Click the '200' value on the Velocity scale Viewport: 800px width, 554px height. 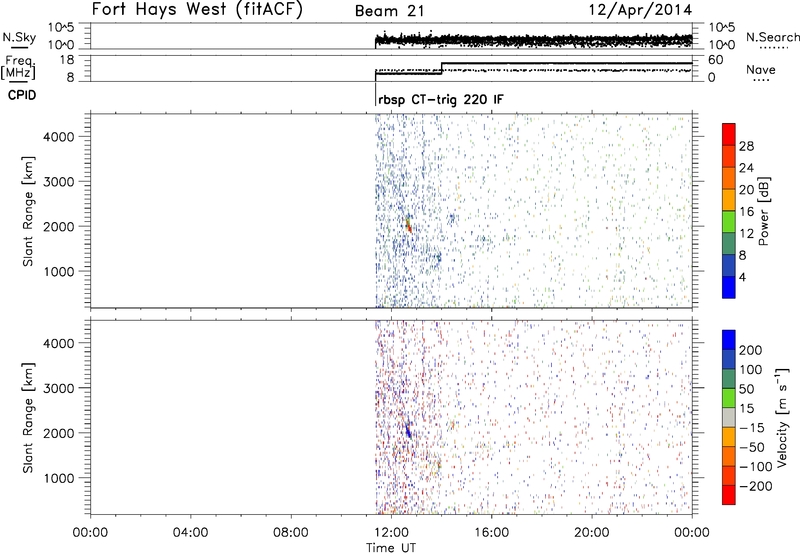click(751, 350)
